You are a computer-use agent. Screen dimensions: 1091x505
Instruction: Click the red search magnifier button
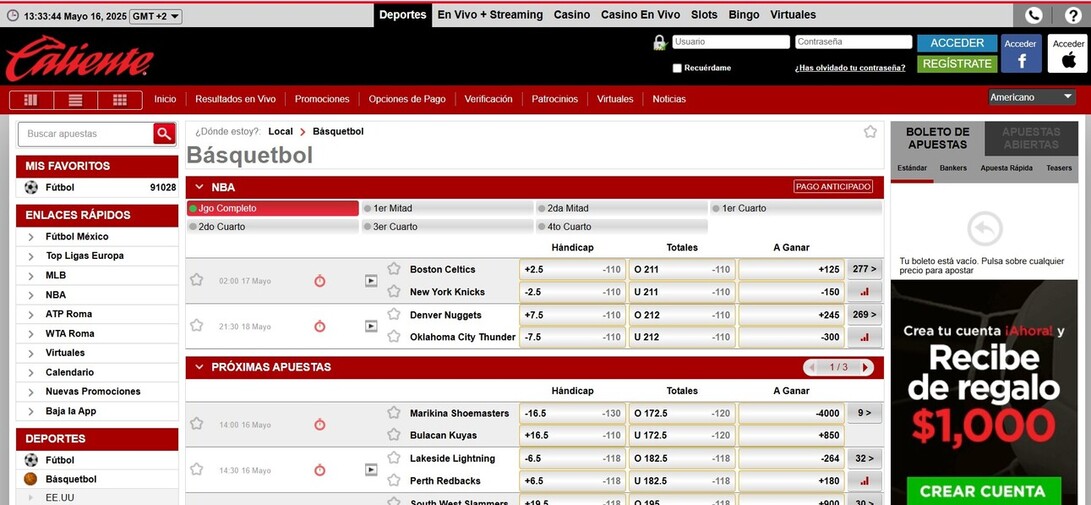164,134
